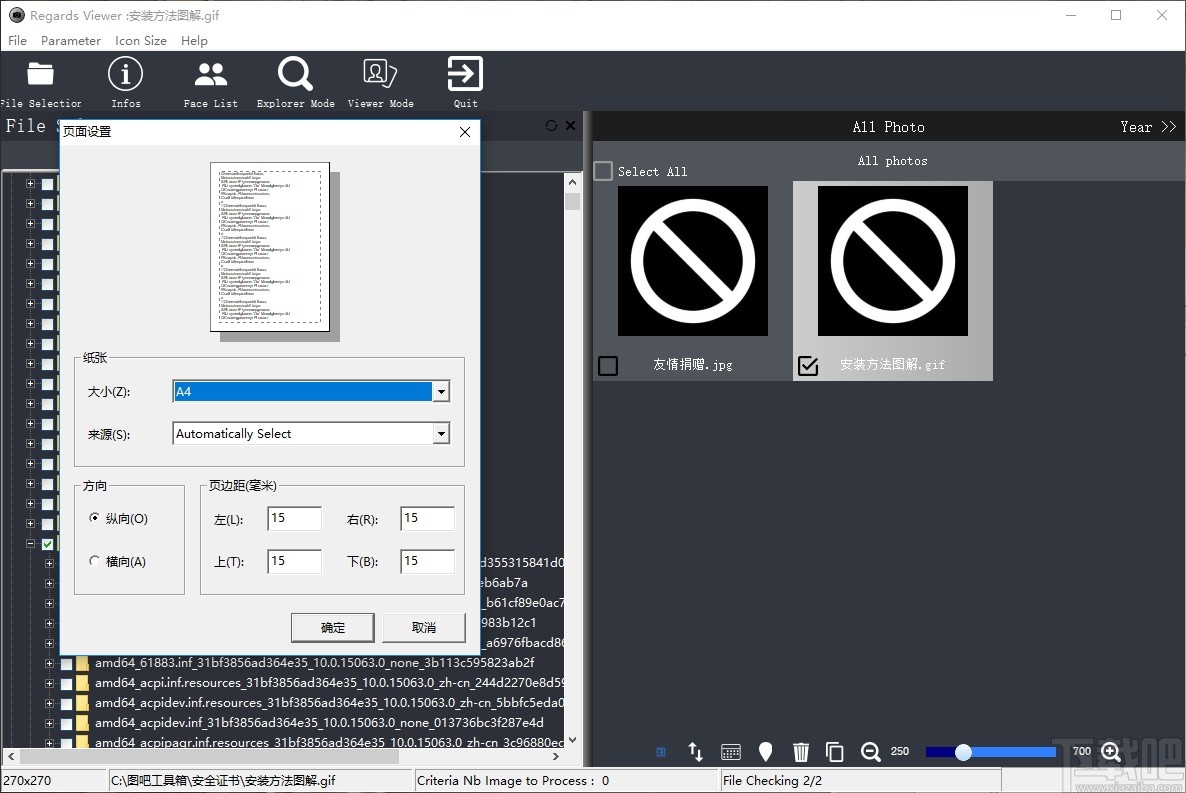Select the 友情捐赠.jpg thumbnail
Screen dimensions: 1186x793
(x=693, y=261)
